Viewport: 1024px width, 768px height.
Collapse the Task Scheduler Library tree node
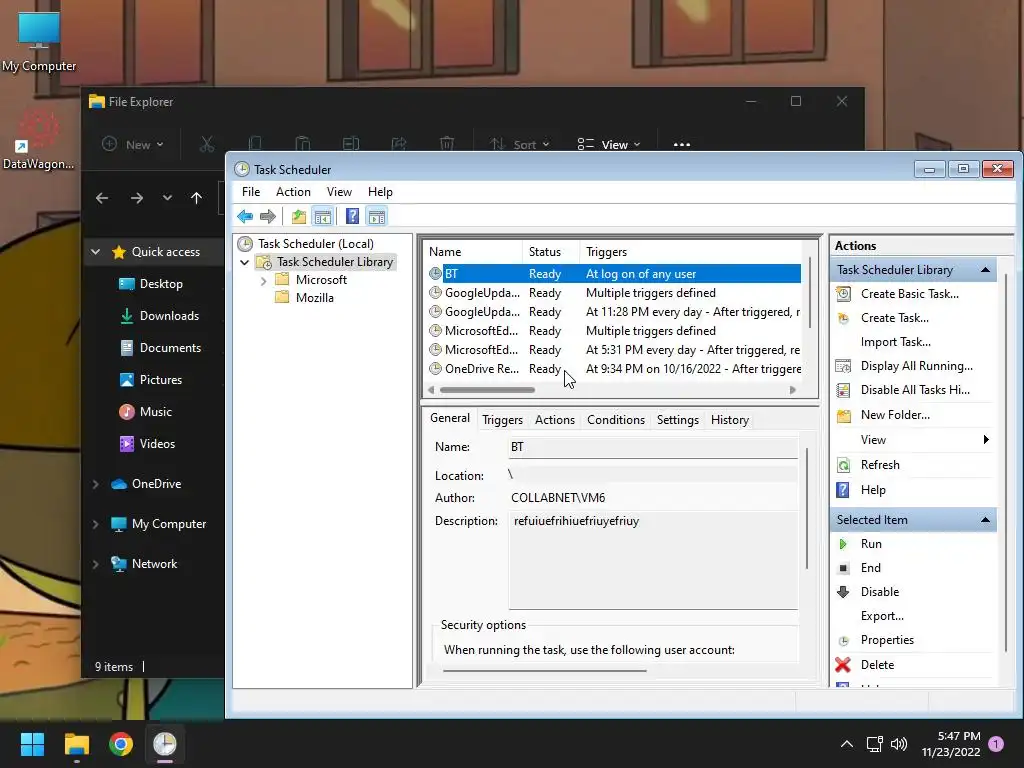point(244,262)
